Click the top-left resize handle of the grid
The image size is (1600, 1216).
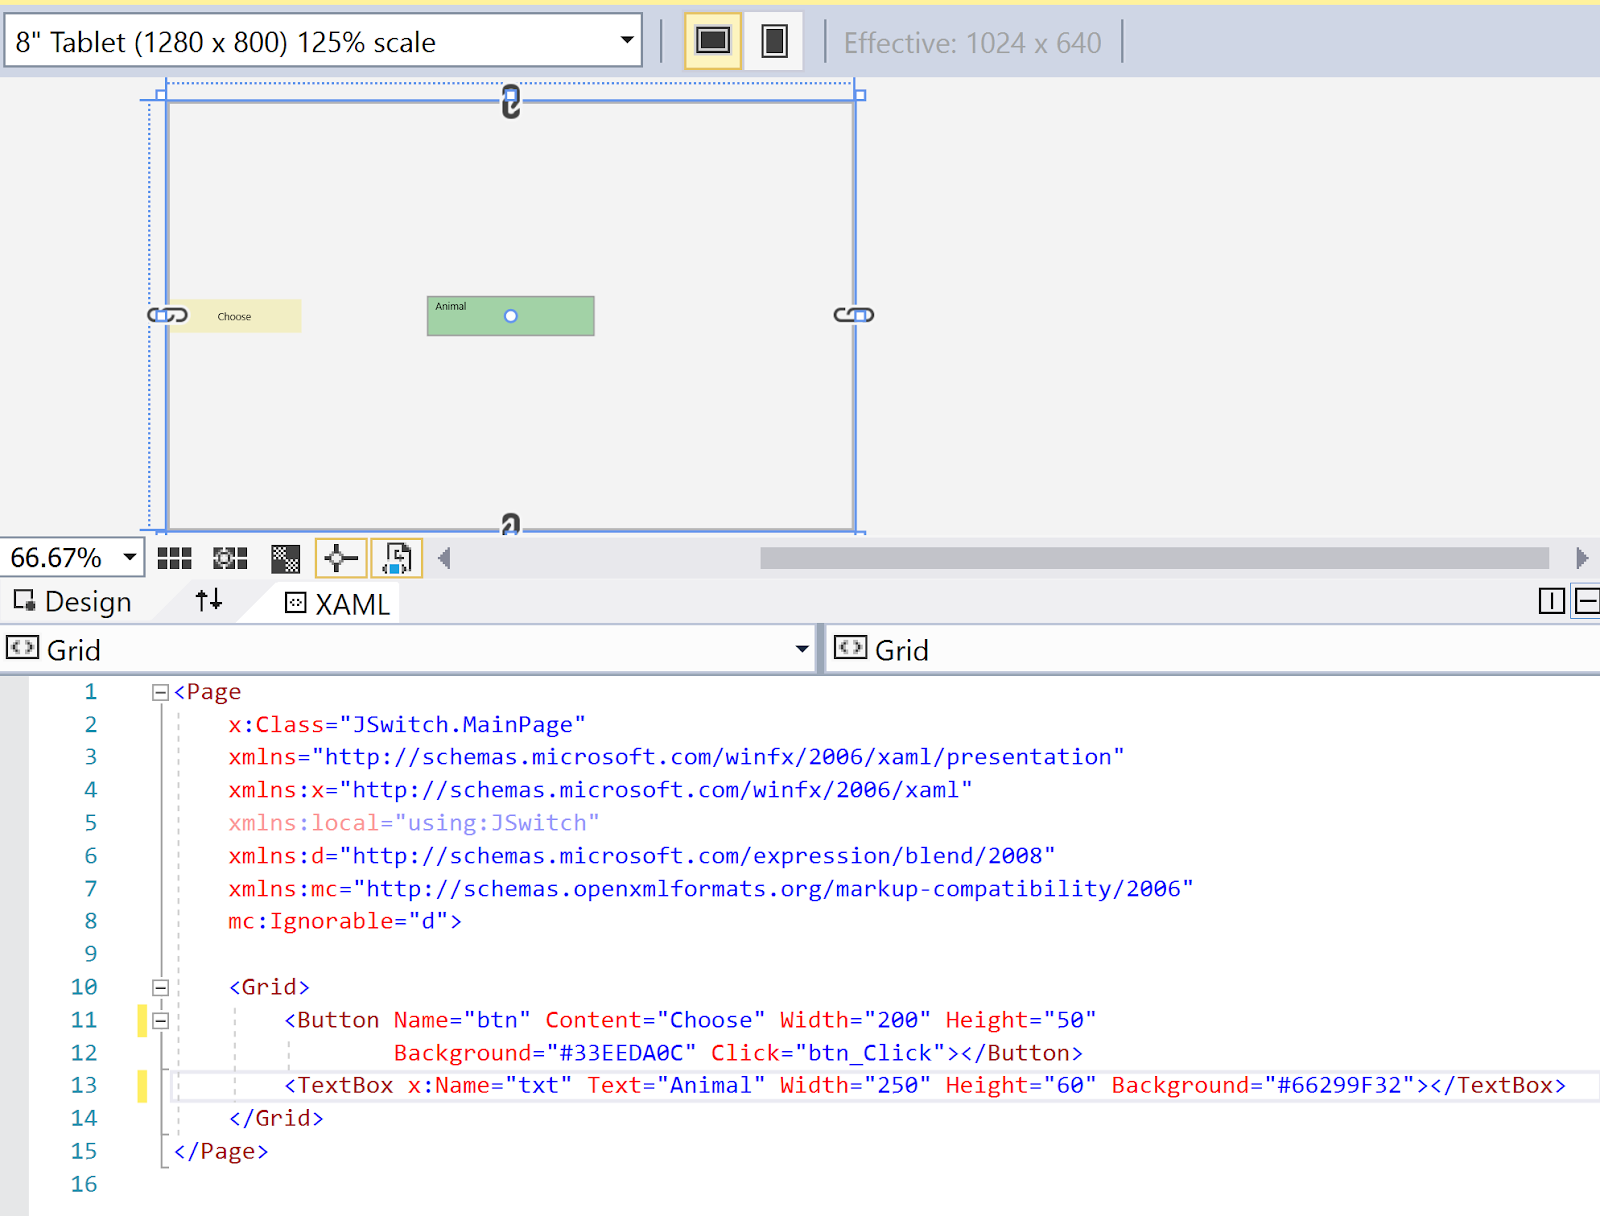(x=161, y=96)
